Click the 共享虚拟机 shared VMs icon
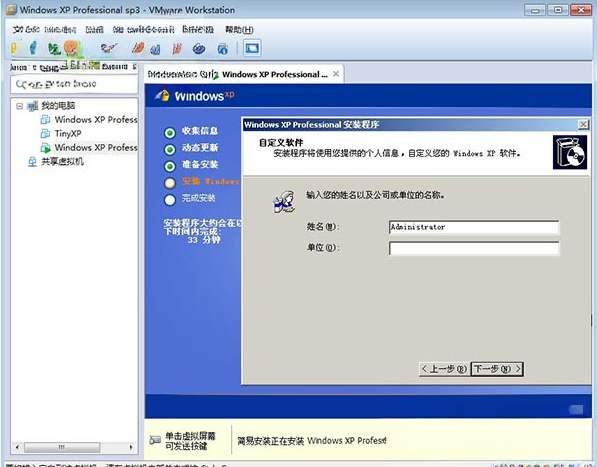Screen dimensions: 597x467 coord(32,162)
